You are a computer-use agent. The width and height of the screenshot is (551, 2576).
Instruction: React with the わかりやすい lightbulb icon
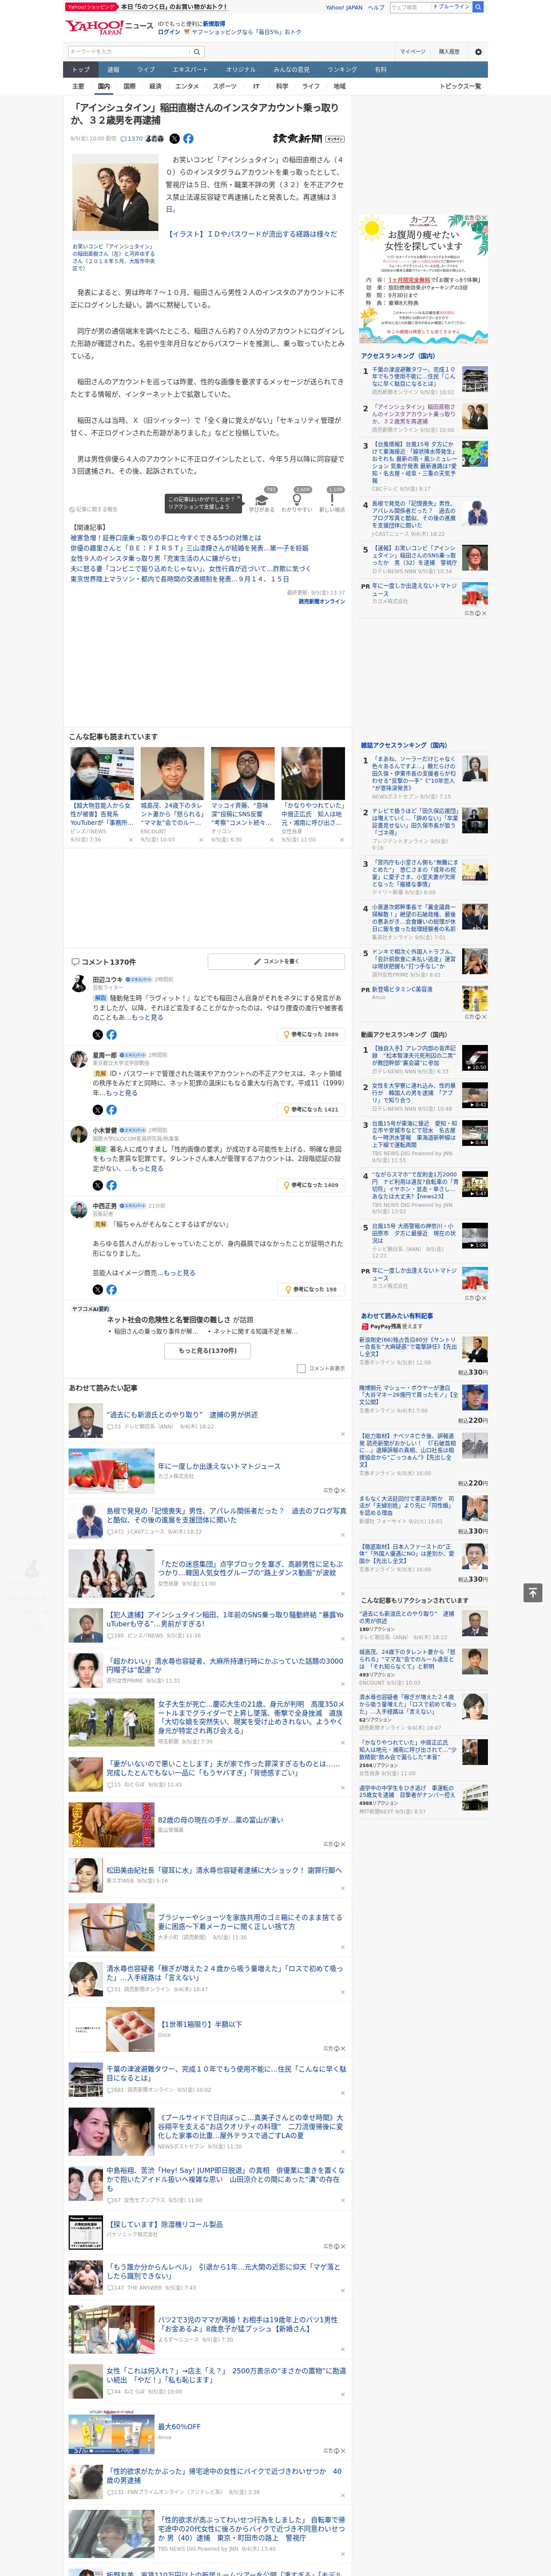tap(296, 500)
